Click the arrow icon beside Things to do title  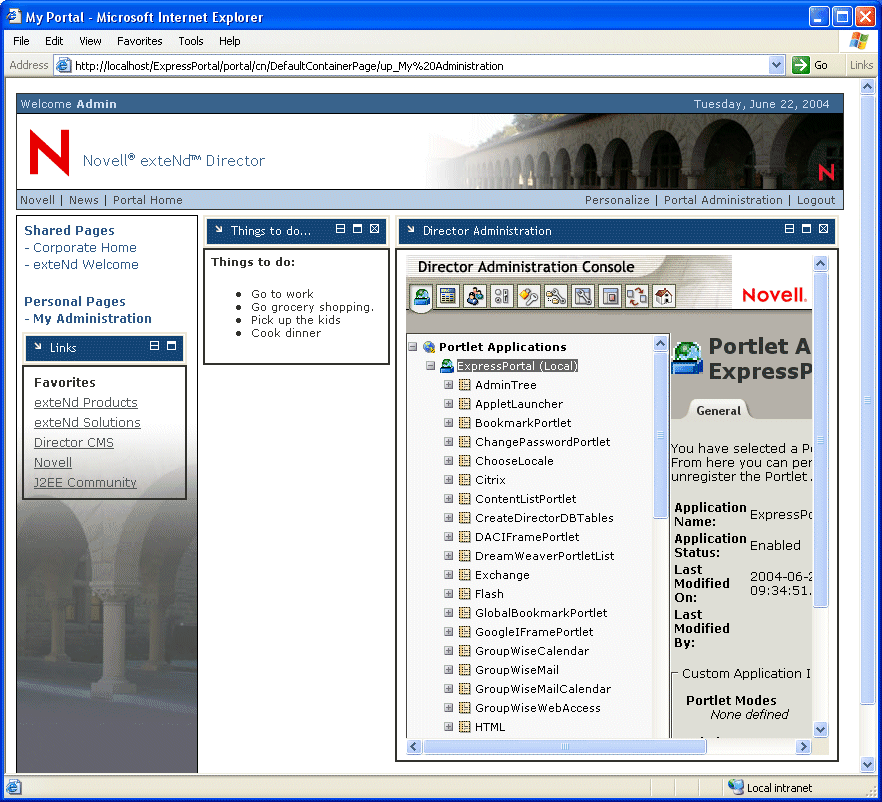(x=219, y=229)
